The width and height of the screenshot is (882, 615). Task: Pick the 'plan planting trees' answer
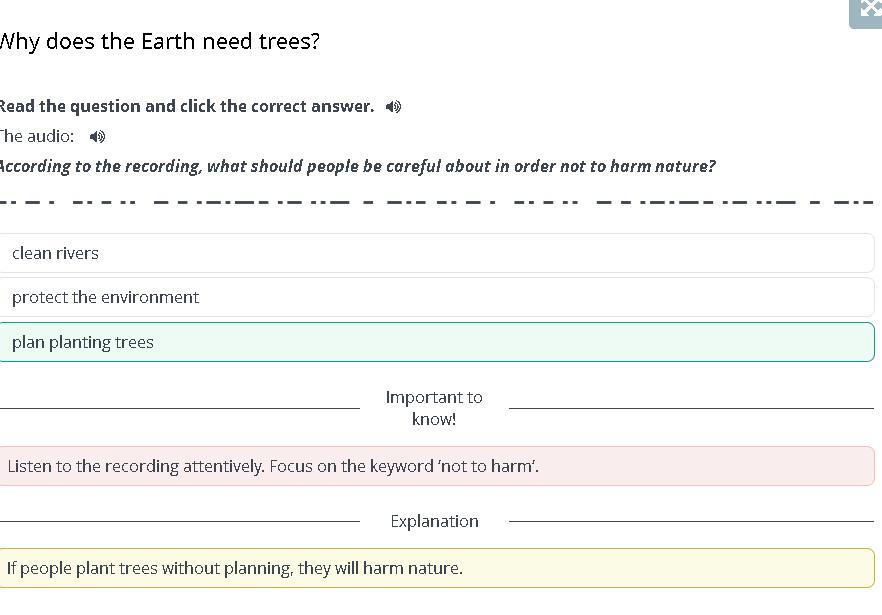click(x=436, y=342)
